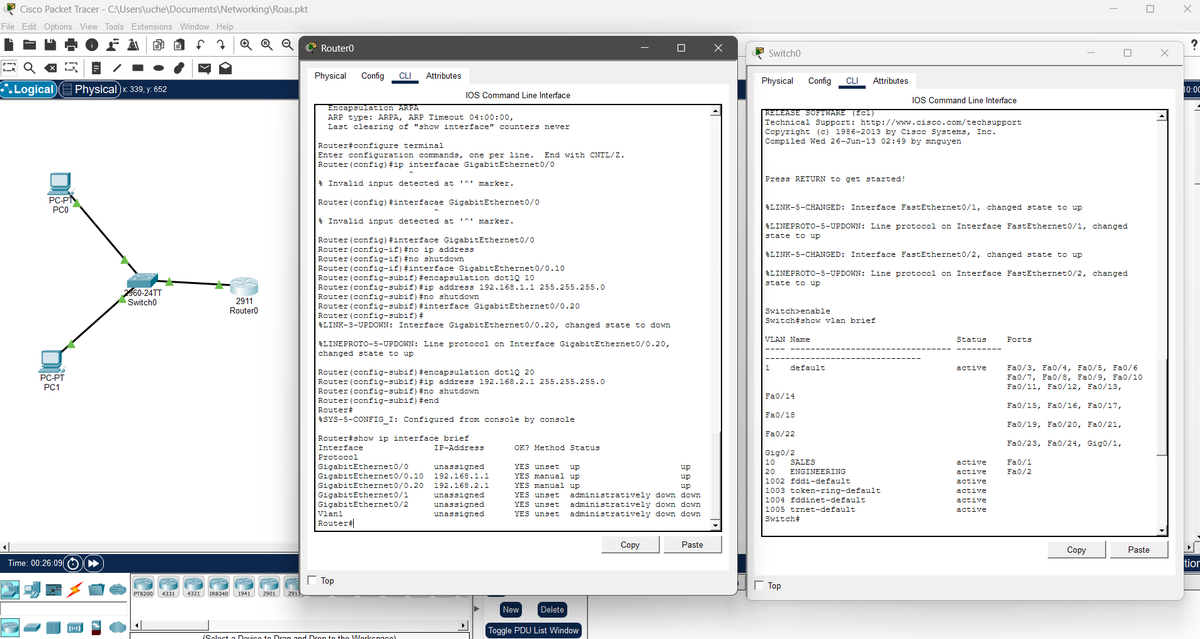Choose the Select tool

(x=9, y=67)
